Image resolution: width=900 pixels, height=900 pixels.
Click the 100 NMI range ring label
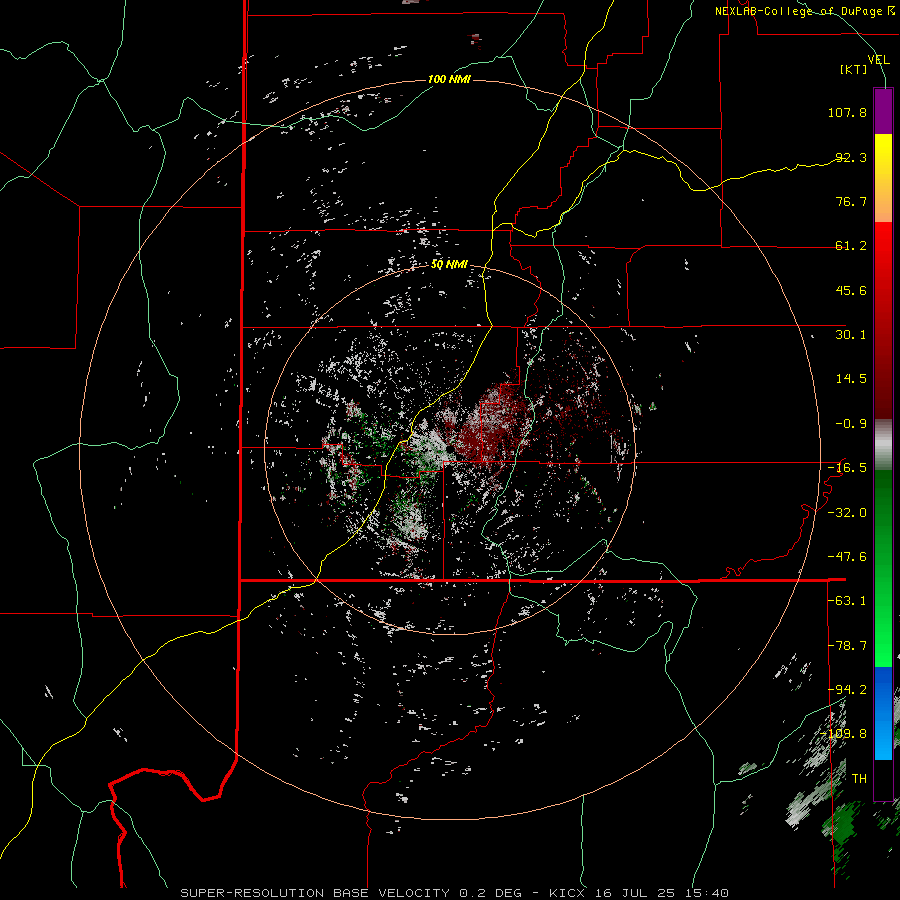449,79
